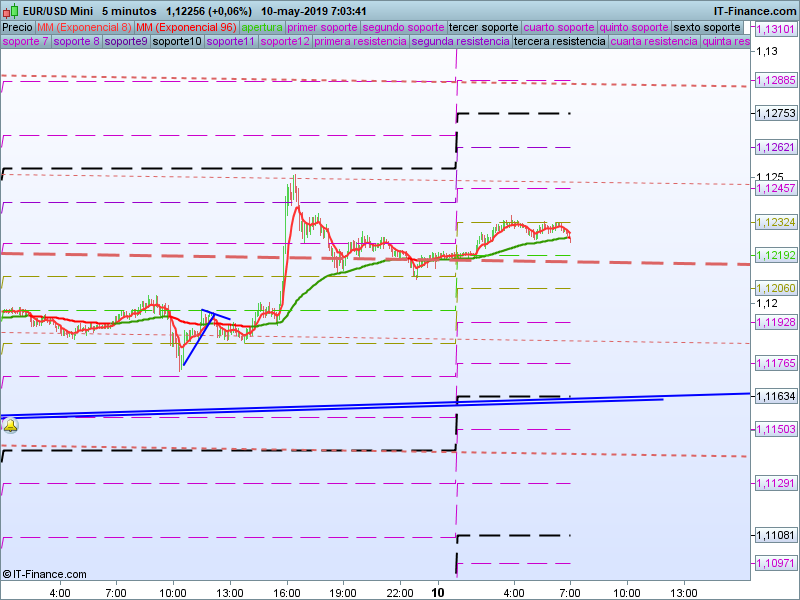Click the yellow alert bell icon
Screen dimensions: 800x600
pyautogui.click(x=10, y=426)
